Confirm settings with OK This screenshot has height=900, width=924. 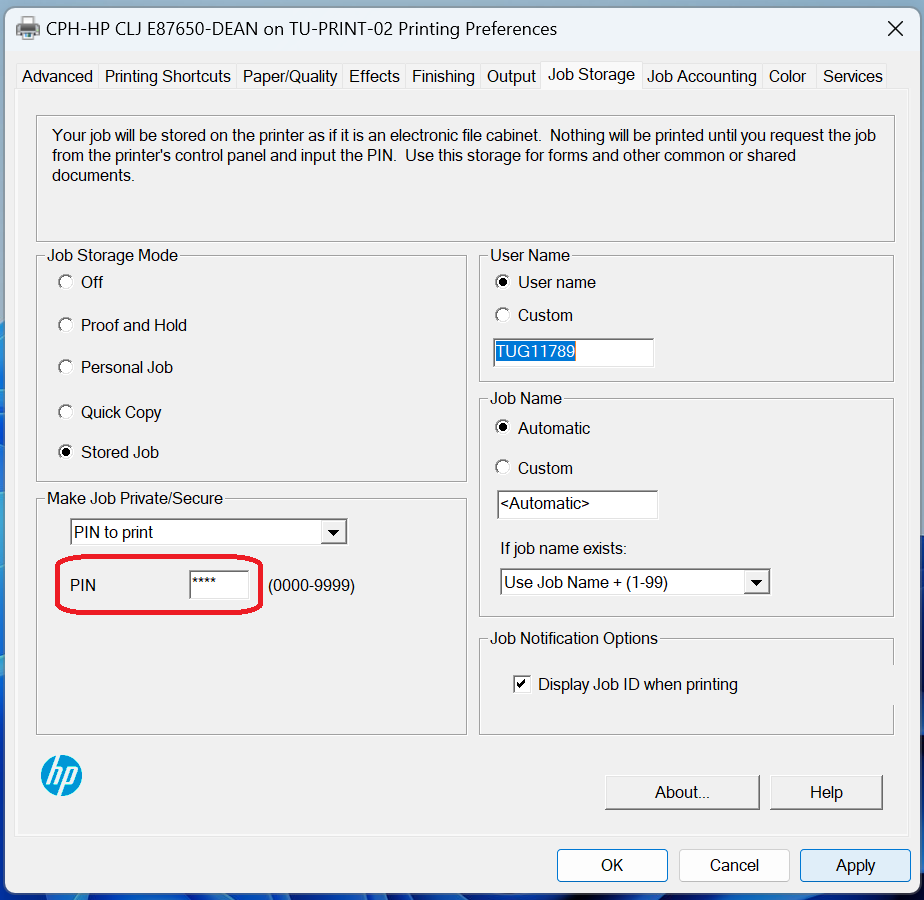click(x=612, y=865)
